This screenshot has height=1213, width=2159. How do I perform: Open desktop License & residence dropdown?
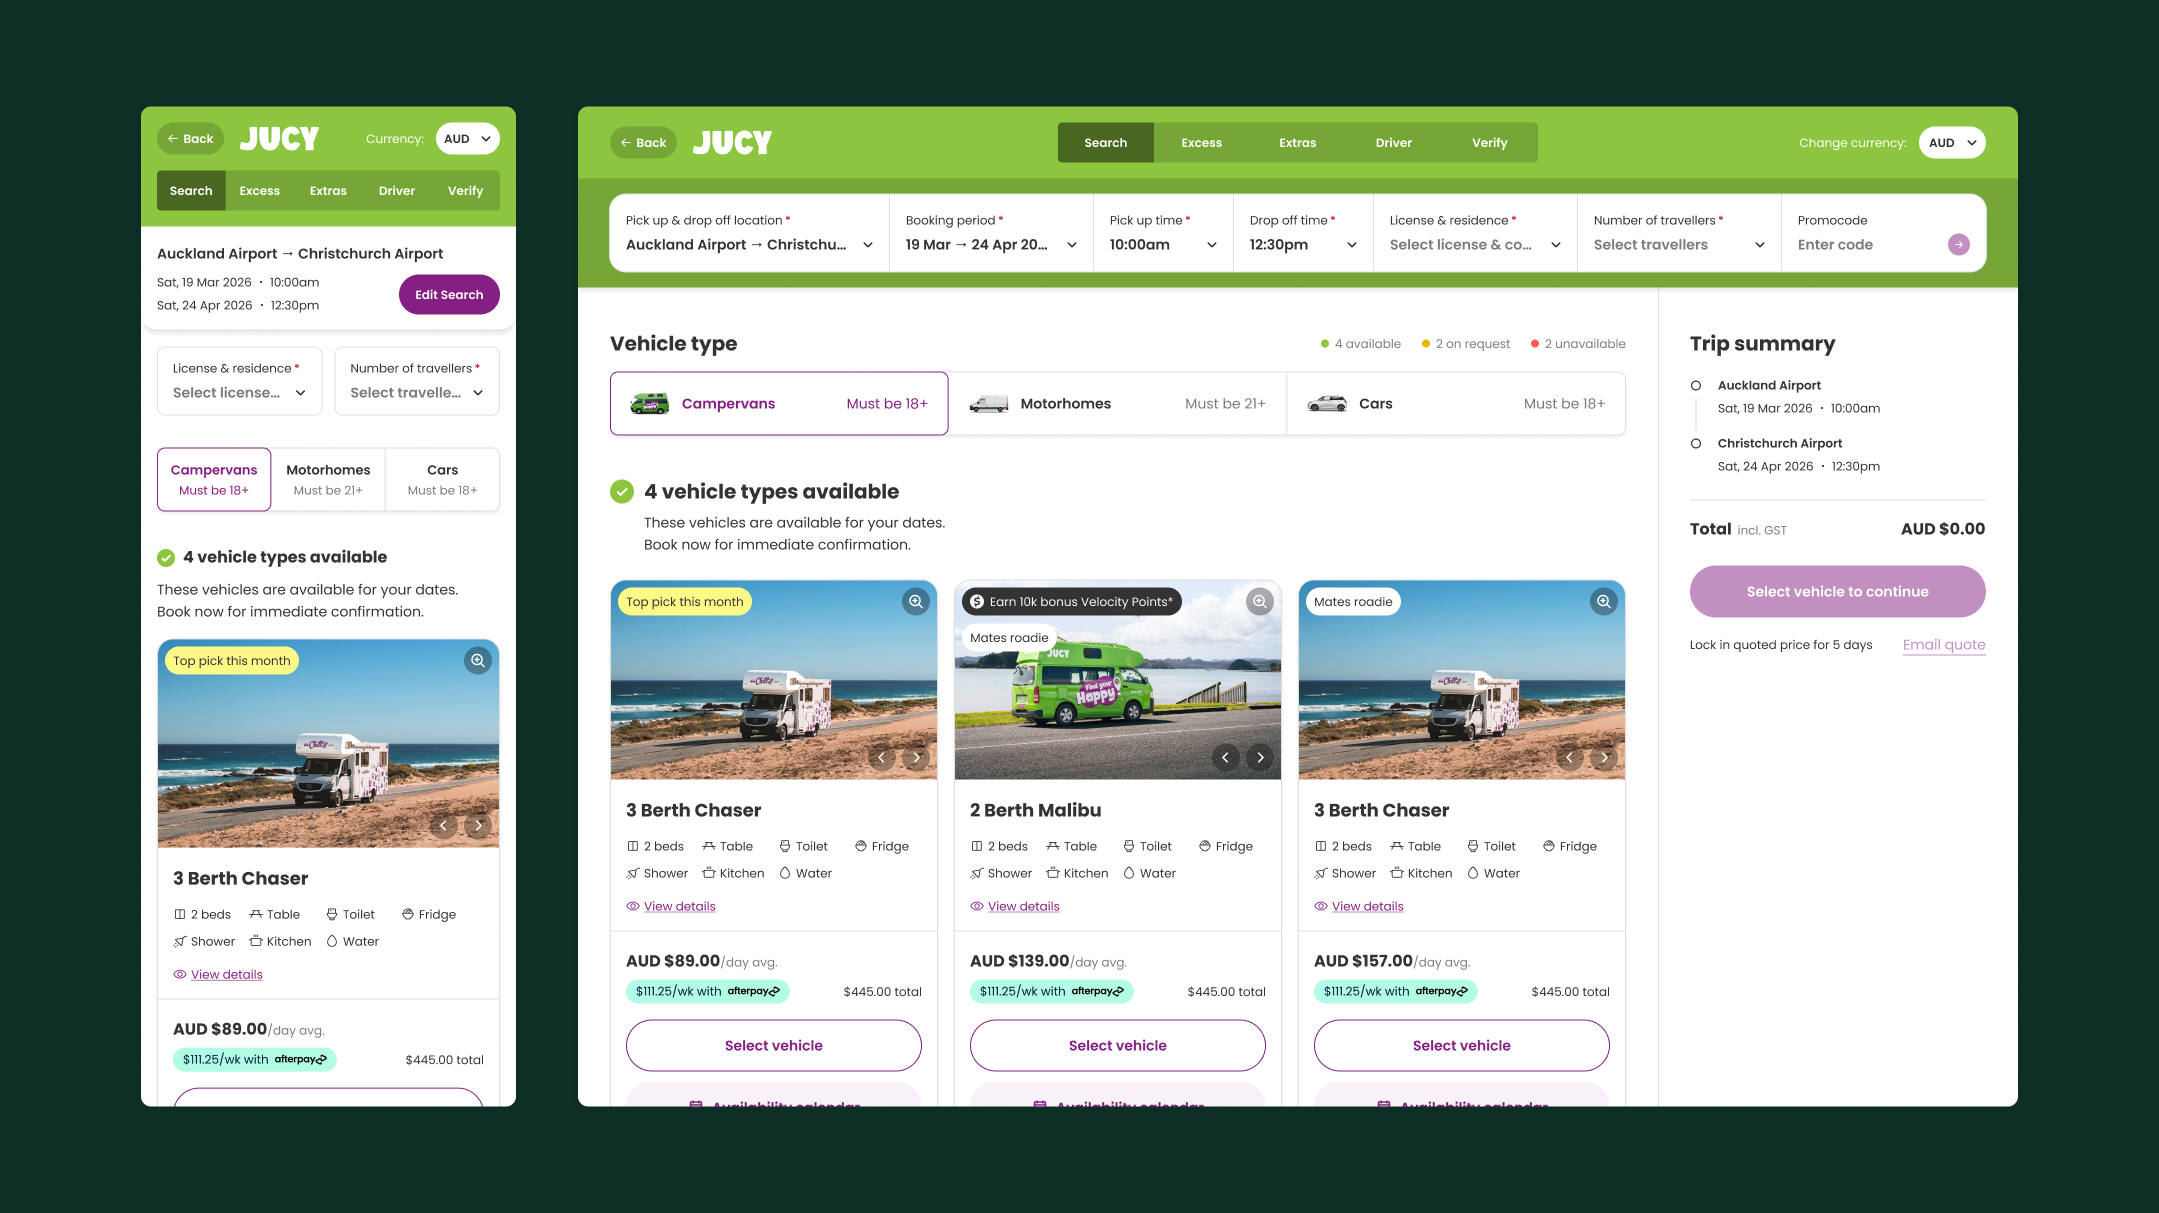point(1475,233)
